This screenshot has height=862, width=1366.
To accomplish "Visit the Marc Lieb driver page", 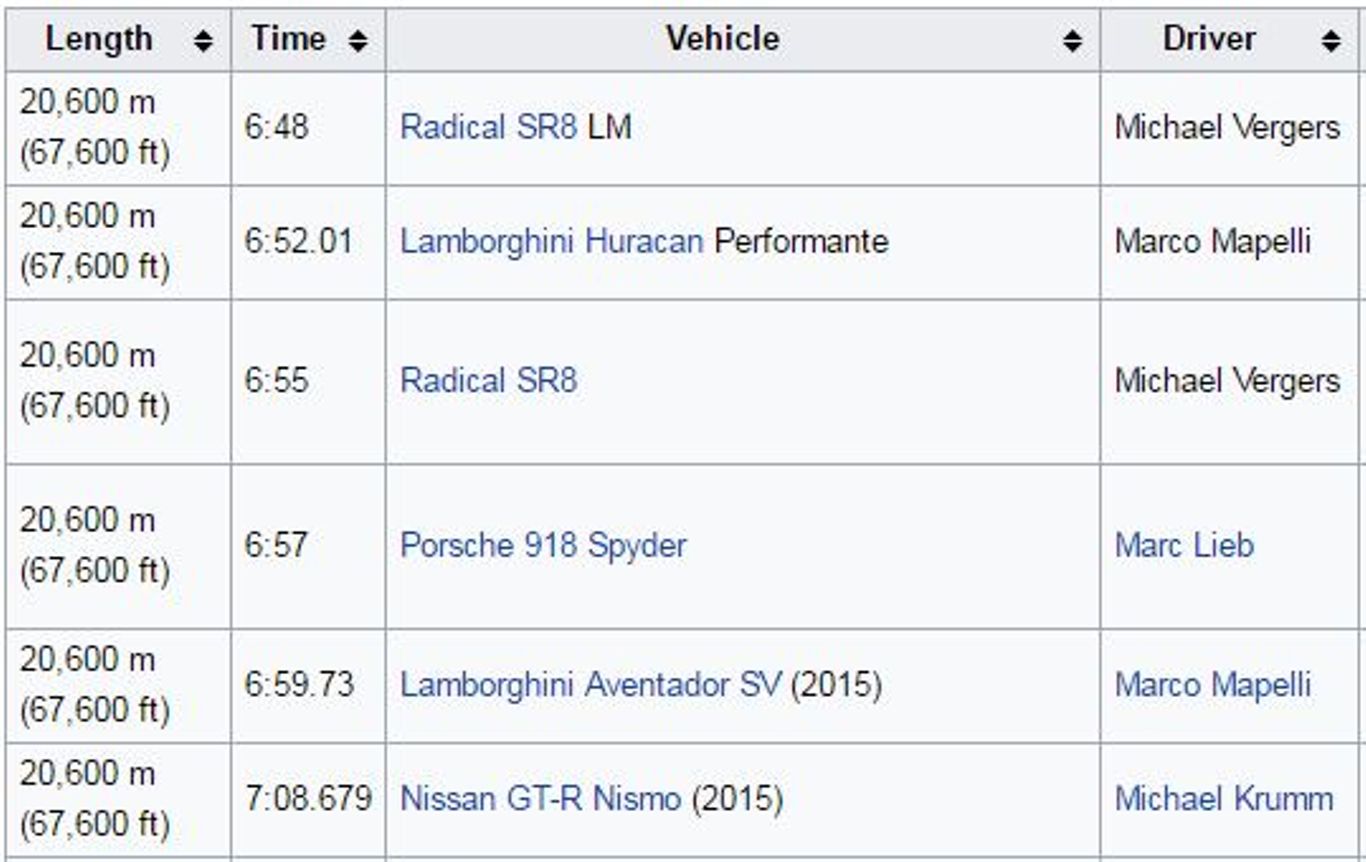I will point(1183,546).
